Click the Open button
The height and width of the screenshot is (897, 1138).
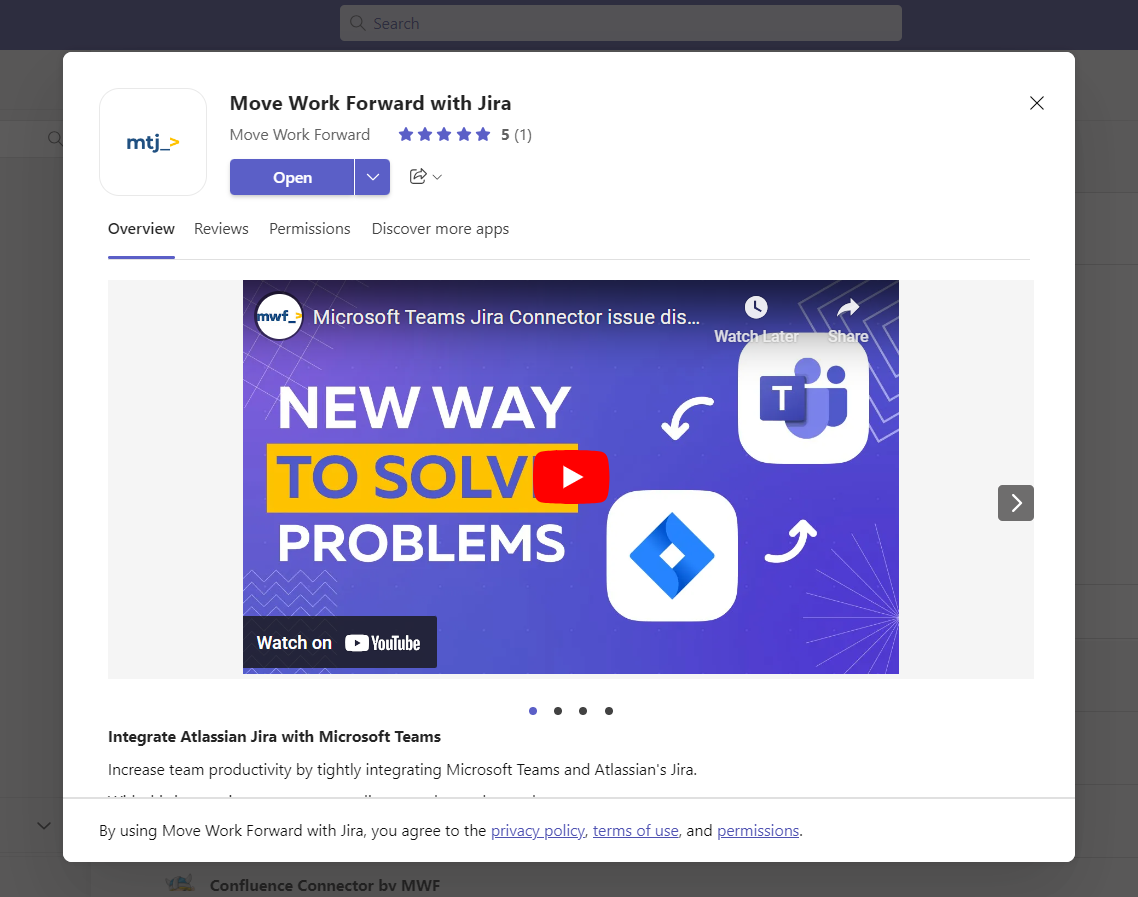coord(292,177)
